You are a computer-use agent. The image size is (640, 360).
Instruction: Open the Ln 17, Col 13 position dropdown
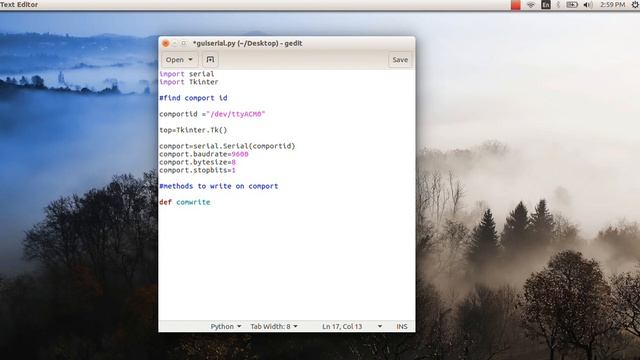(x=352, y=327)
